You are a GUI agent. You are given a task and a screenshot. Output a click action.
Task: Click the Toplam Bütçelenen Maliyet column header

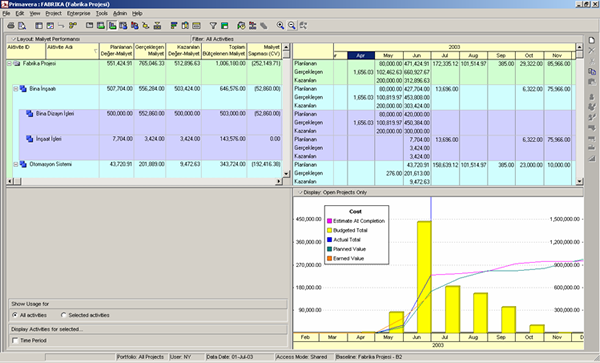pyautogui.click(x=224, y=51)
